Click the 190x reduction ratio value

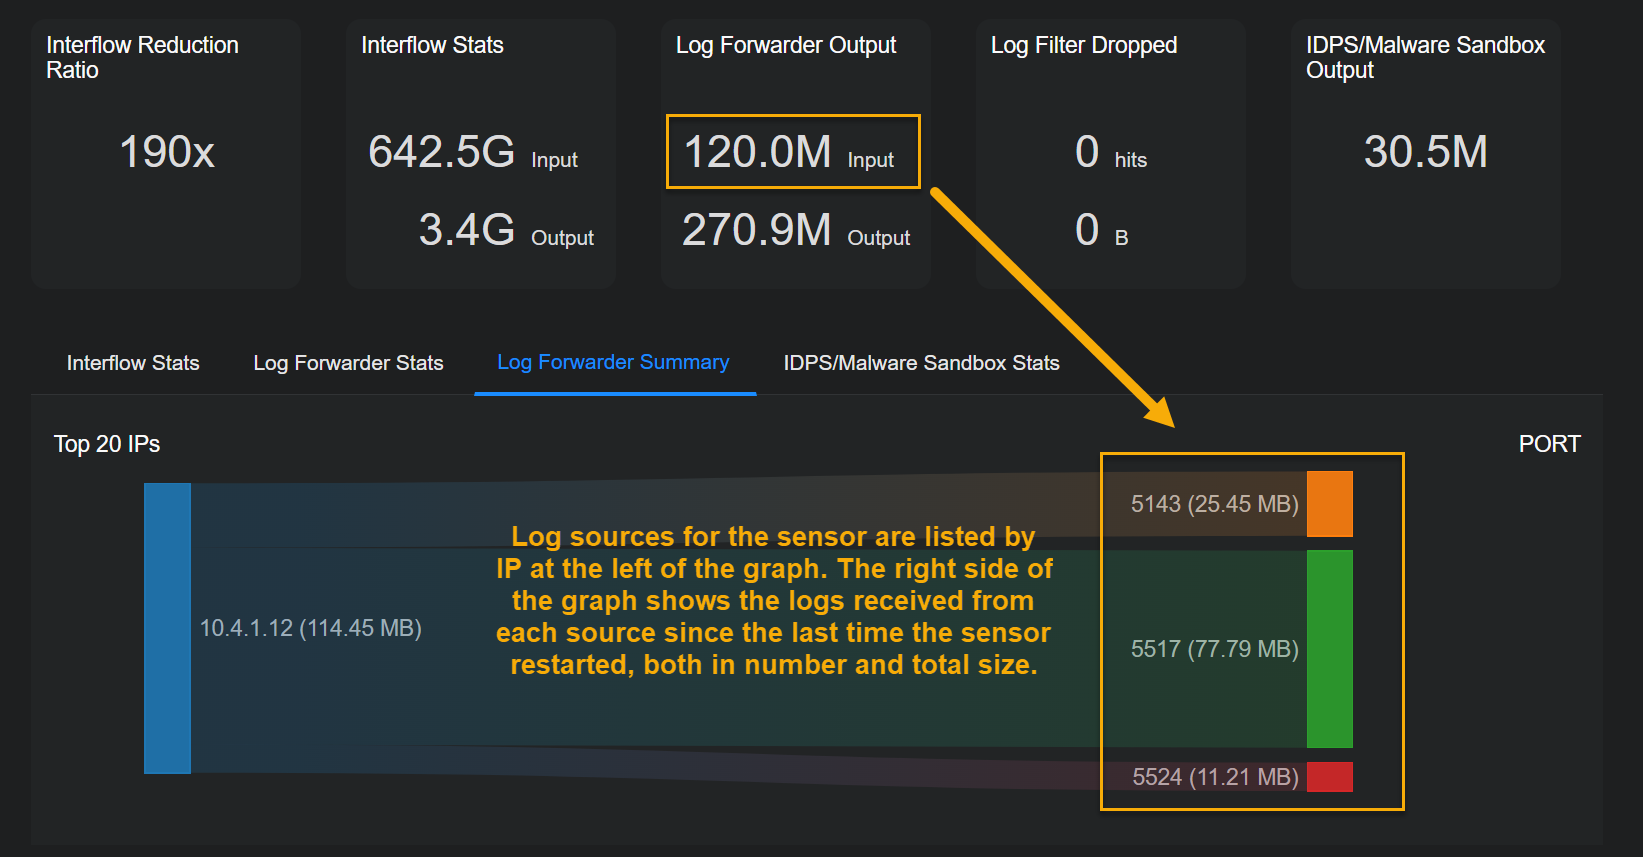167,152
